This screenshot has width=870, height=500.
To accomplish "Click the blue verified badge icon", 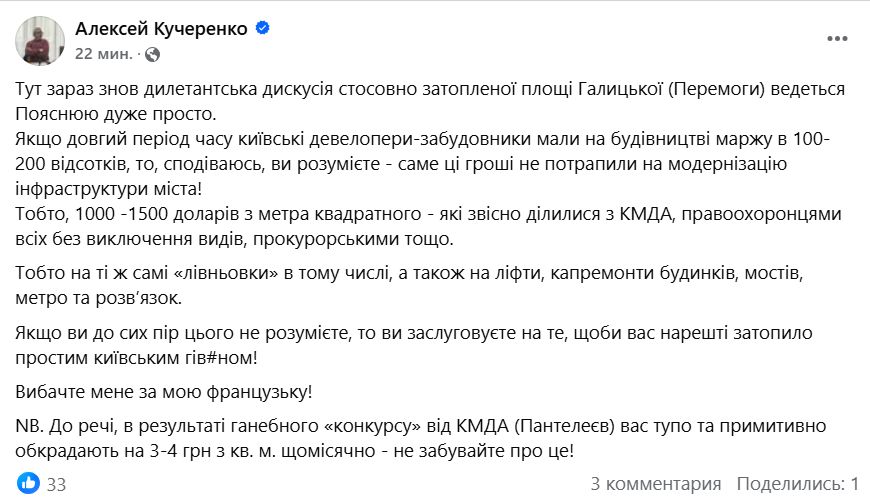I will coord(263,29).
